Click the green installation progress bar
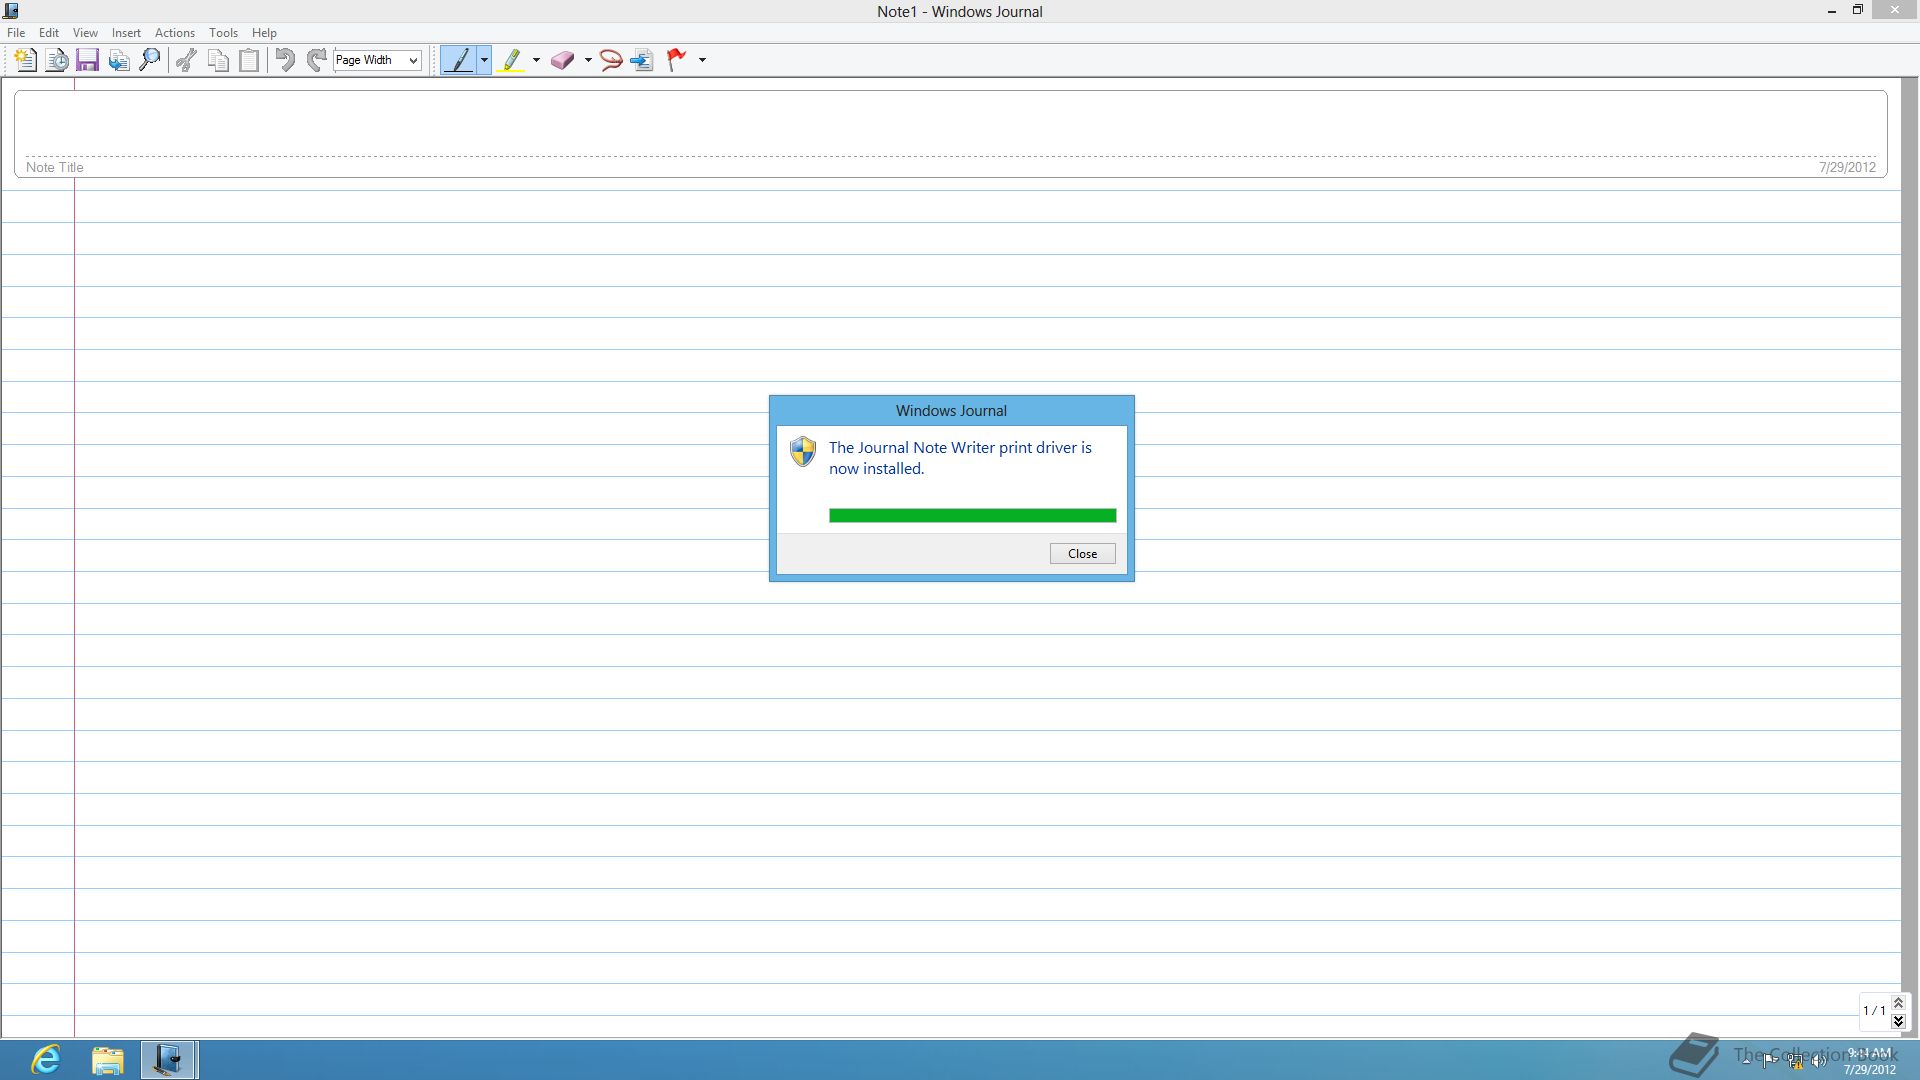The width and height of the screenshot is (1920, 1080). pyautogui.click(x=972, y=516)
